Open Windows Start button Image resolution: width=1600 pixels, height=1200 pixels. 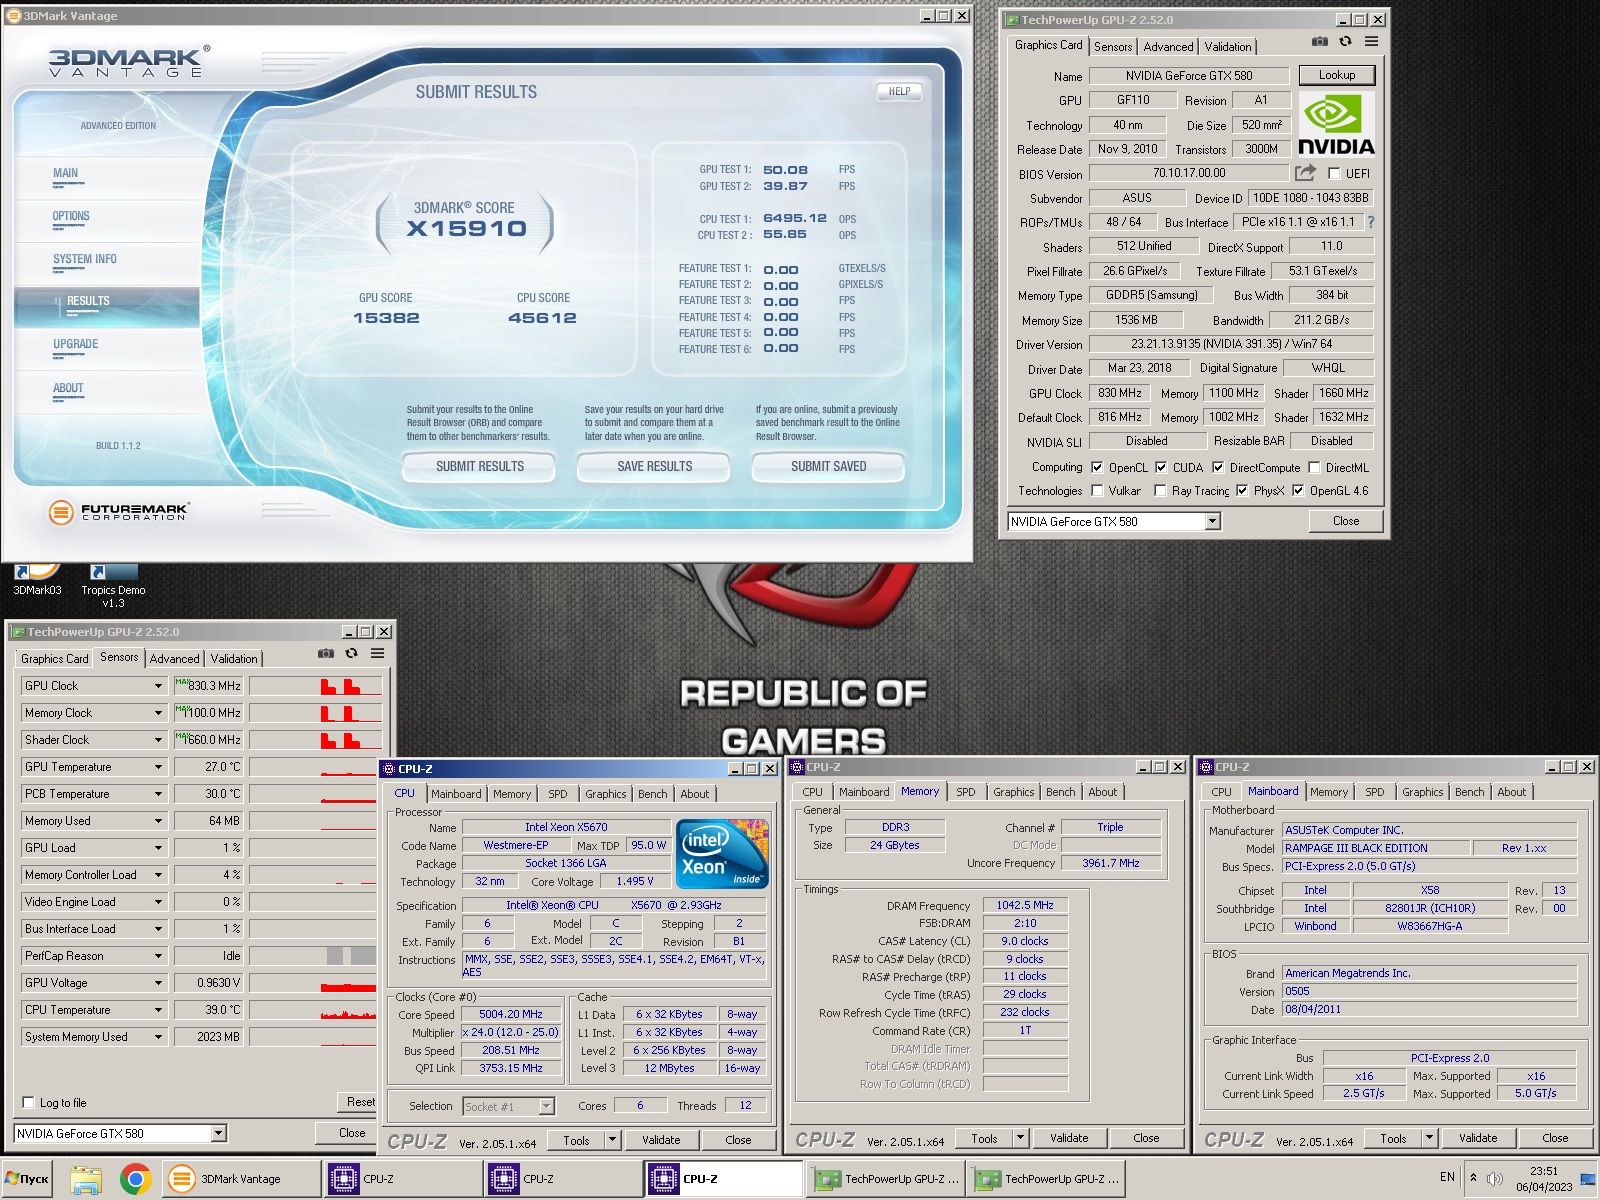27,1179
